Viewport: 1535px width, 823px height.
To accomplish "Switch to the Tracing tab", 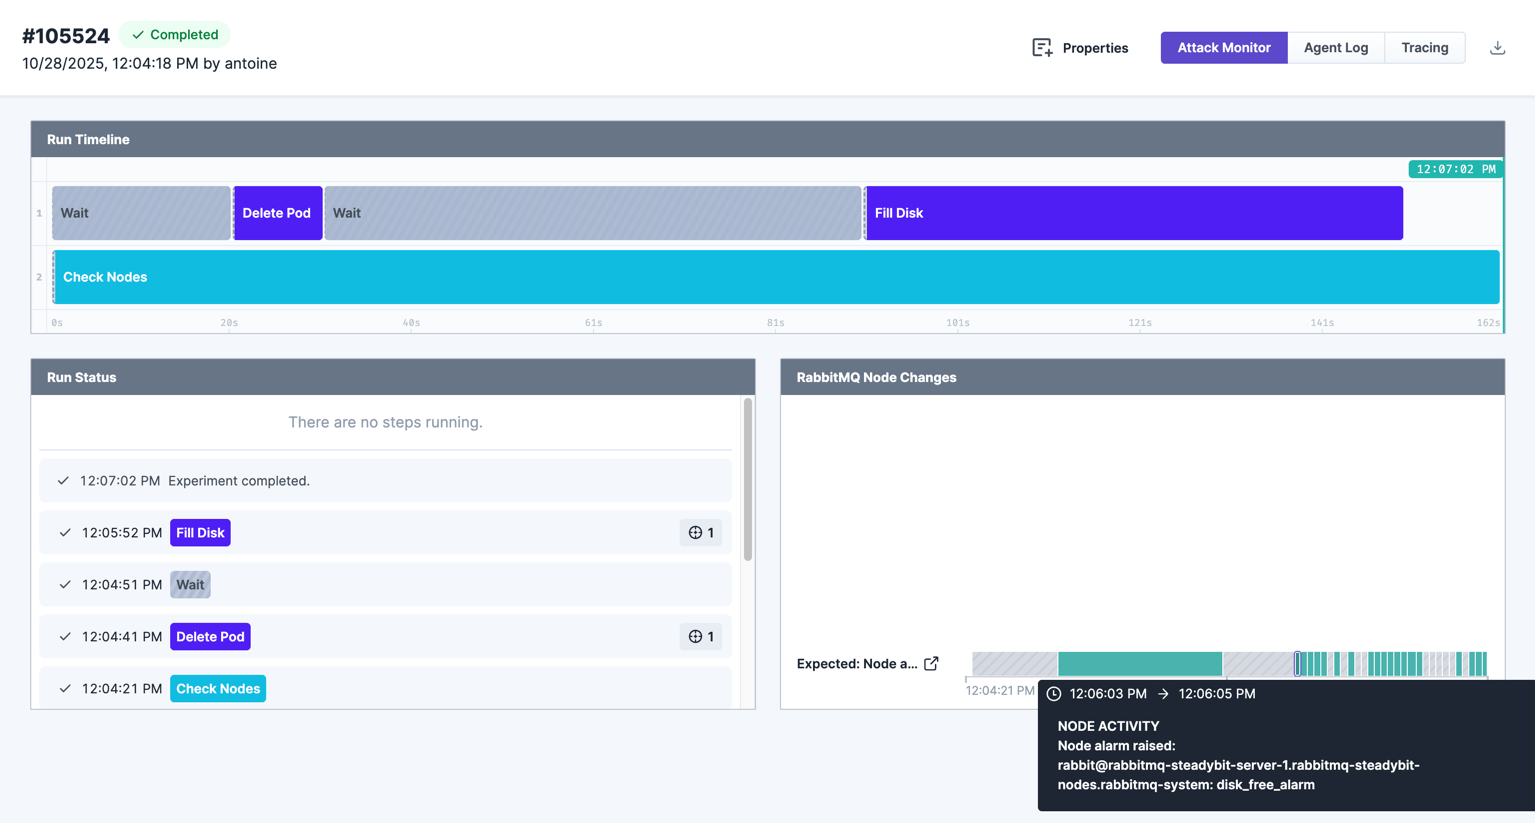I will (1424, 47).
